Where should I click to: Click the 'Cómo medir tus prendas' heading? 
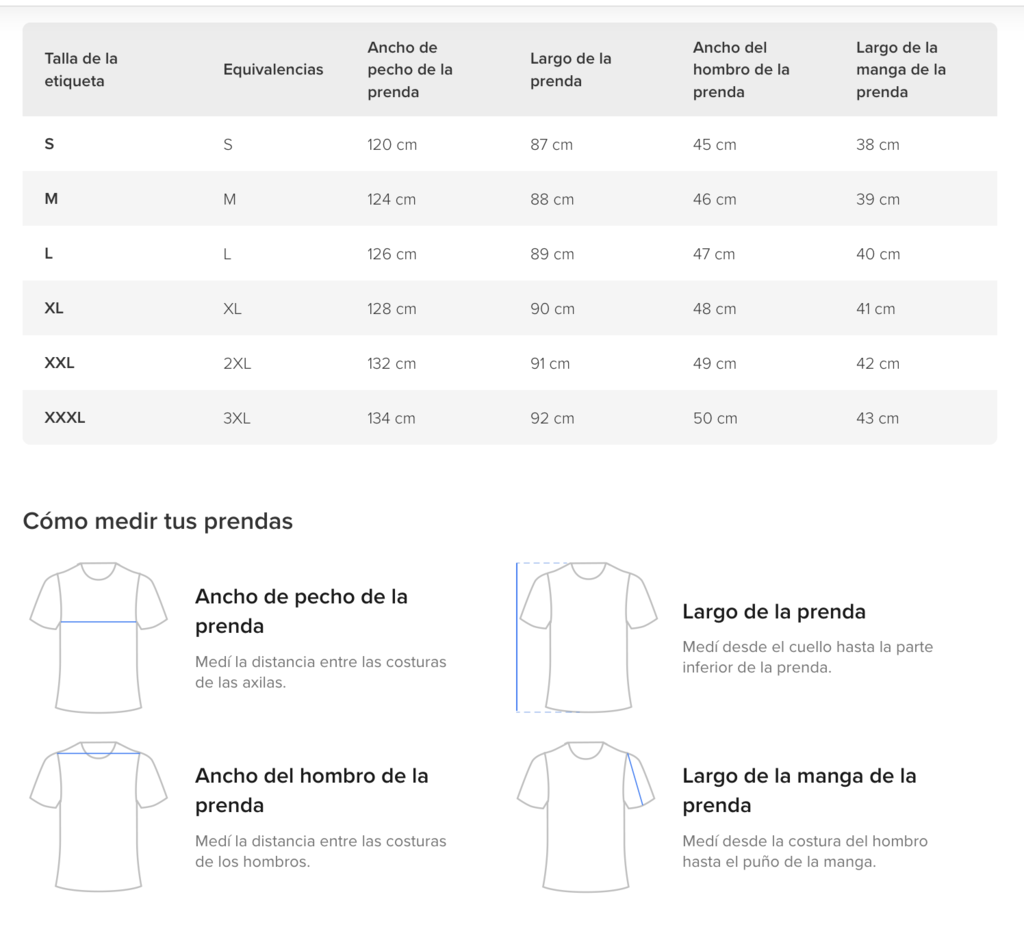[x=158, y=521]
